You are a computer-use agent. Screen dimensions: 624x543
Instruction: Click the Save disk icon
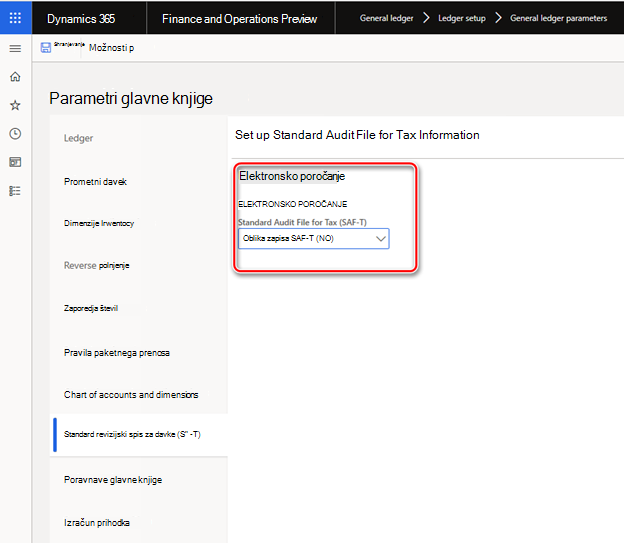46,48
